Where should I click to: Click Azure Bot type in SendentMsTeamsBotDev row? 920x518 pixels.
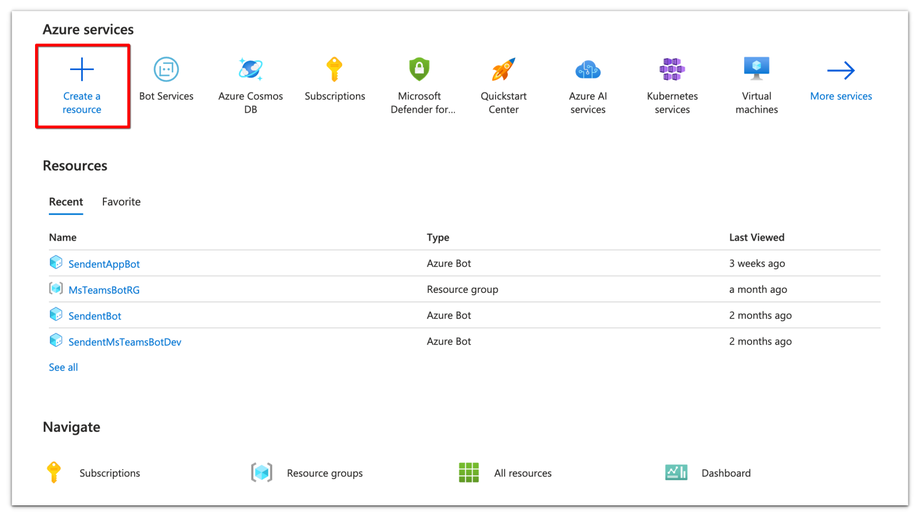click(449, 341)
